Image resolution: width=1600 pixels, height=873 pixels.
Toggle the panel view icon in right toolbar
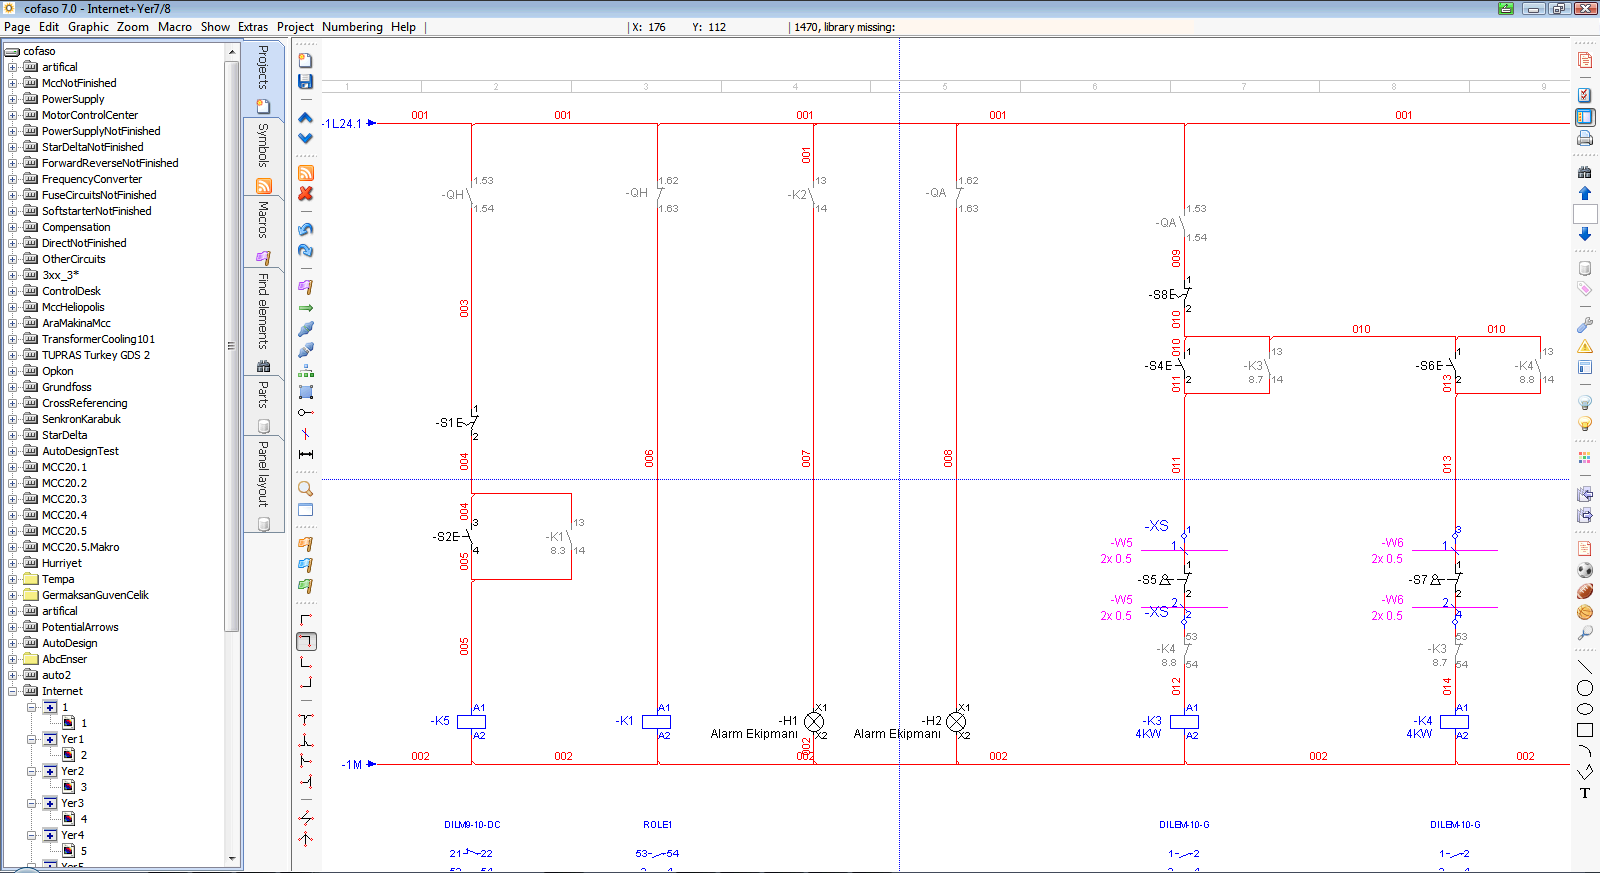pyautogui.click(x=1584, y=117)
